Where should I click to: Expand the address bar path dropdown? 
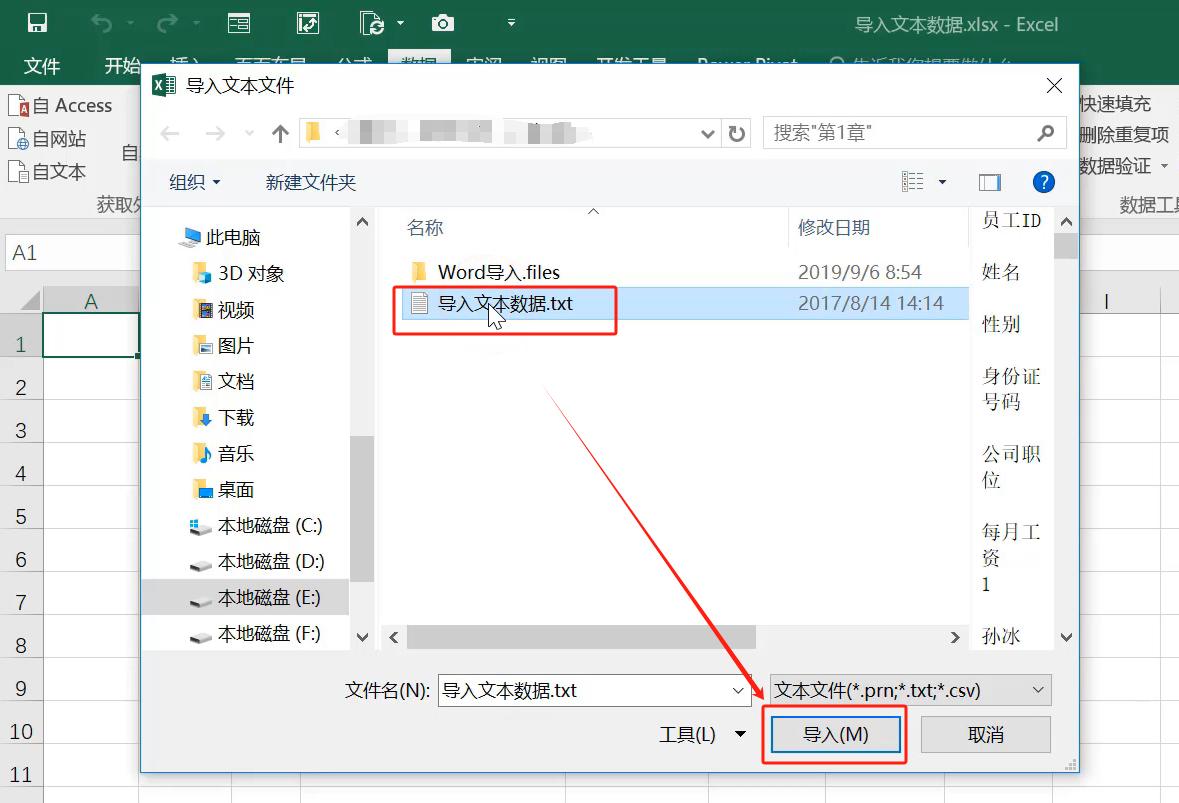tap(708, 134)
